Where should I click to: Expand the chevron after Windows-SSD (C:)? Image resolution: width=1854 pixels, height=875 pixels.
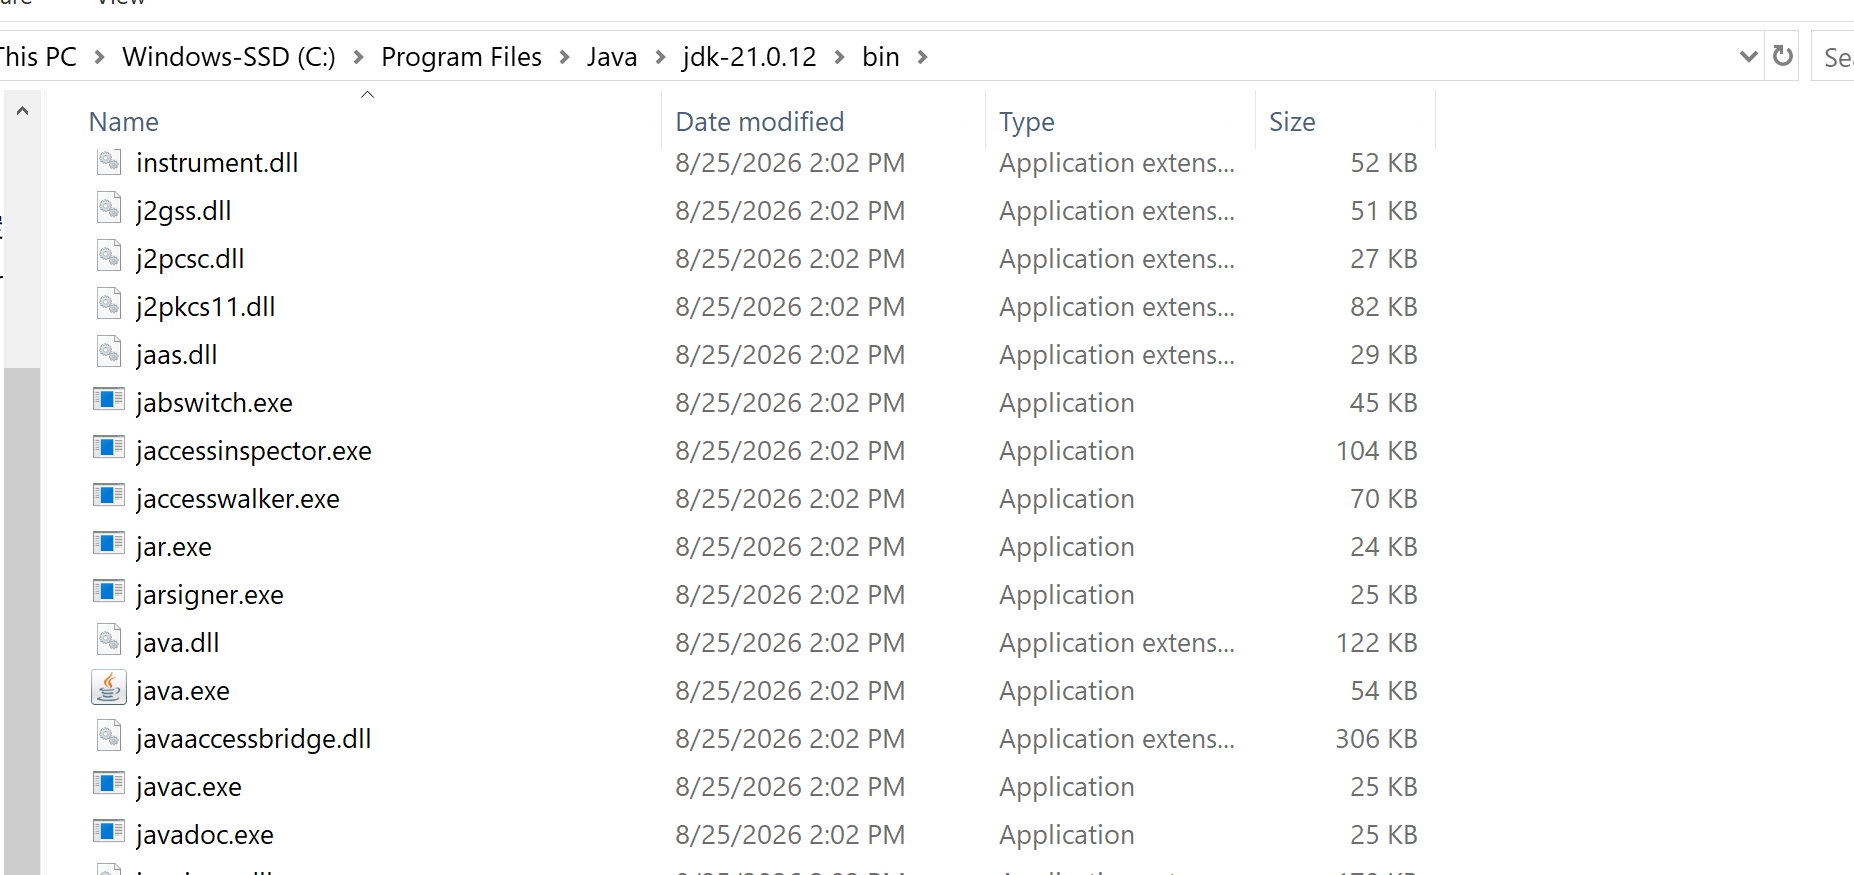click(358, 57)
